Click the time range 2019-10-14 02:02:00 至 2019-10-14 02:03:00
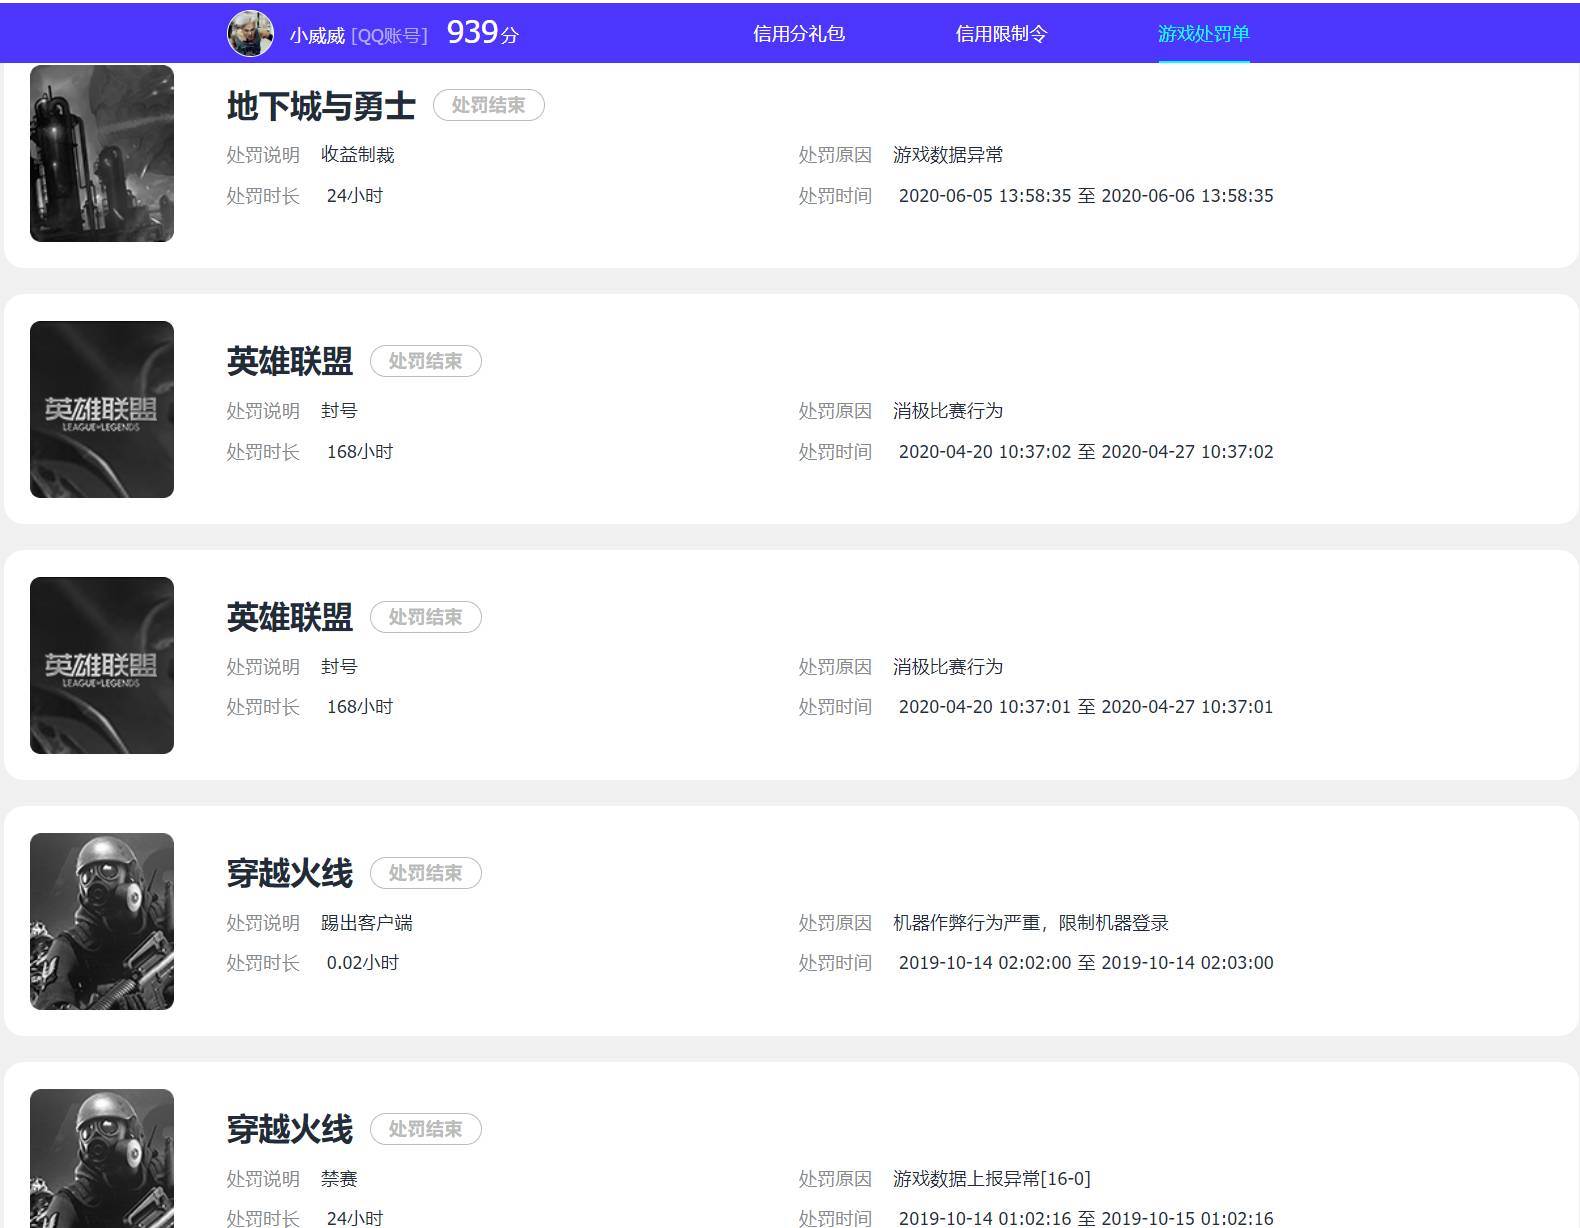This screenshot has width=1580, height=1228. 1086,963
